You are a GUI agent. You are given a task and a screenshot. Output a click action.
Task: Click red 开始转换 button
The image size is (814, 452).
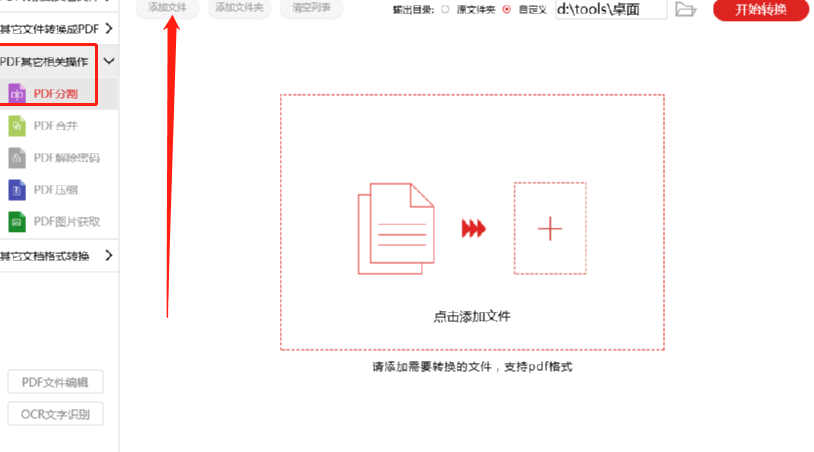pos(761,9)
